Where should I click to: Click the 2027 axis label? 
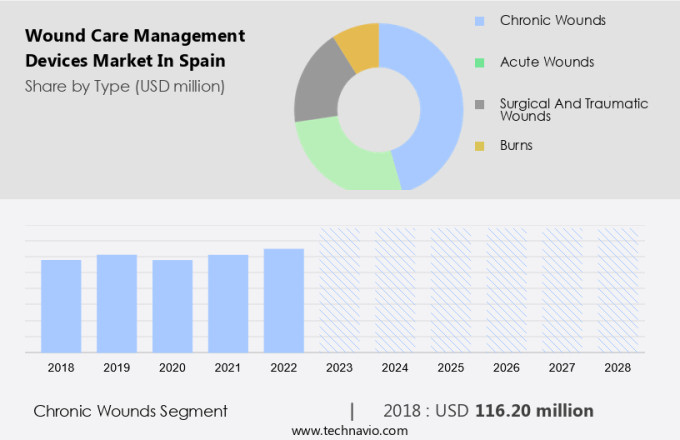pos(562,368)
